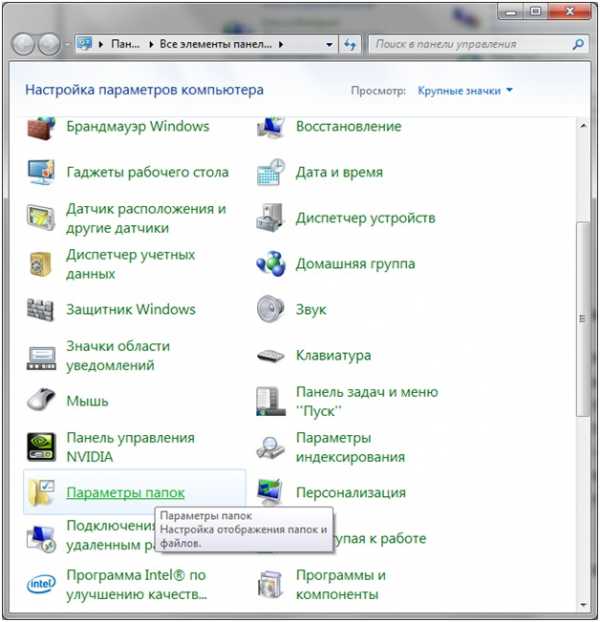Screen dimensions: 600x622
Task: Expand the Крупные значки view dropdown
Action: 465,91
